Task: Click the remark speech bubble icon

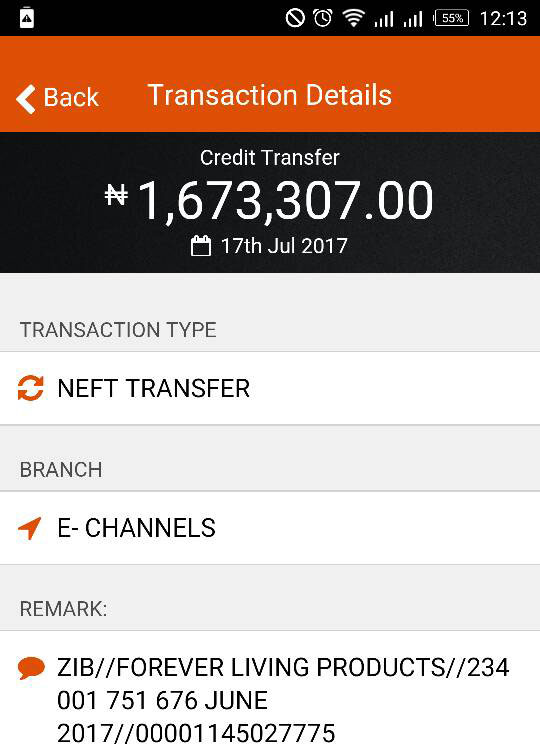Action: click(31, 668)
